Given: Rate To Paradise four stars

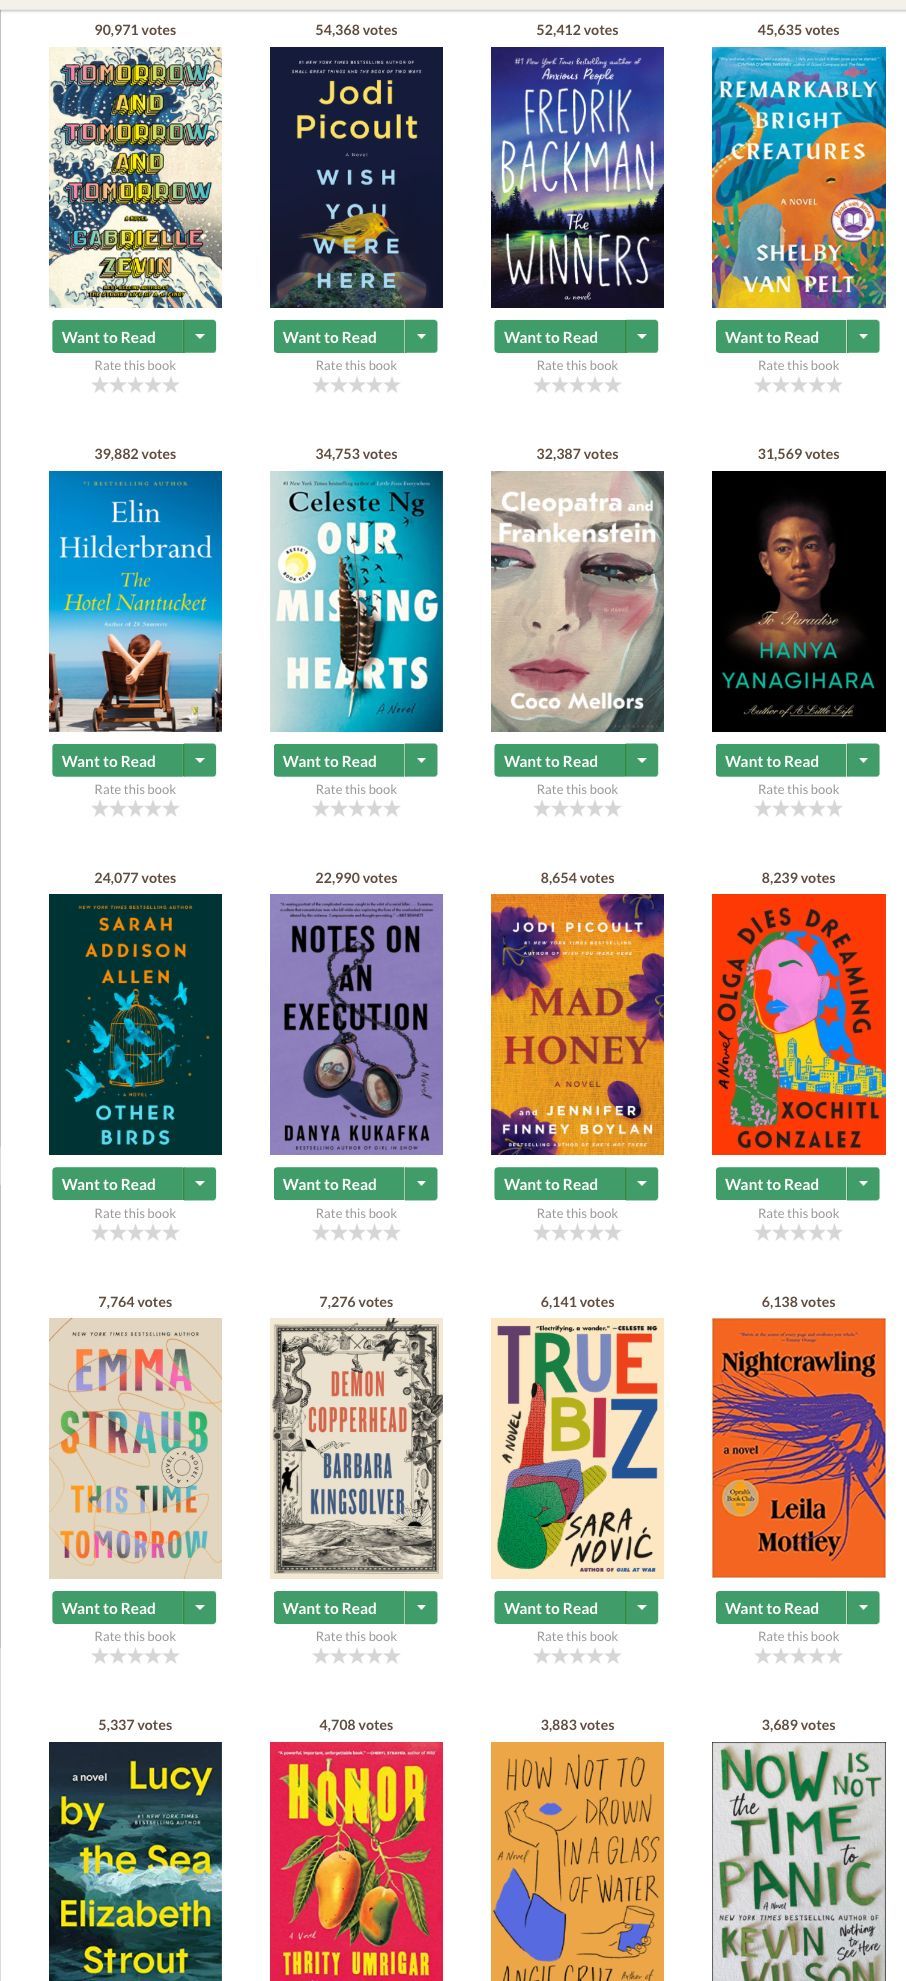Looking at the screenshot, I should [x=816, y=809].
